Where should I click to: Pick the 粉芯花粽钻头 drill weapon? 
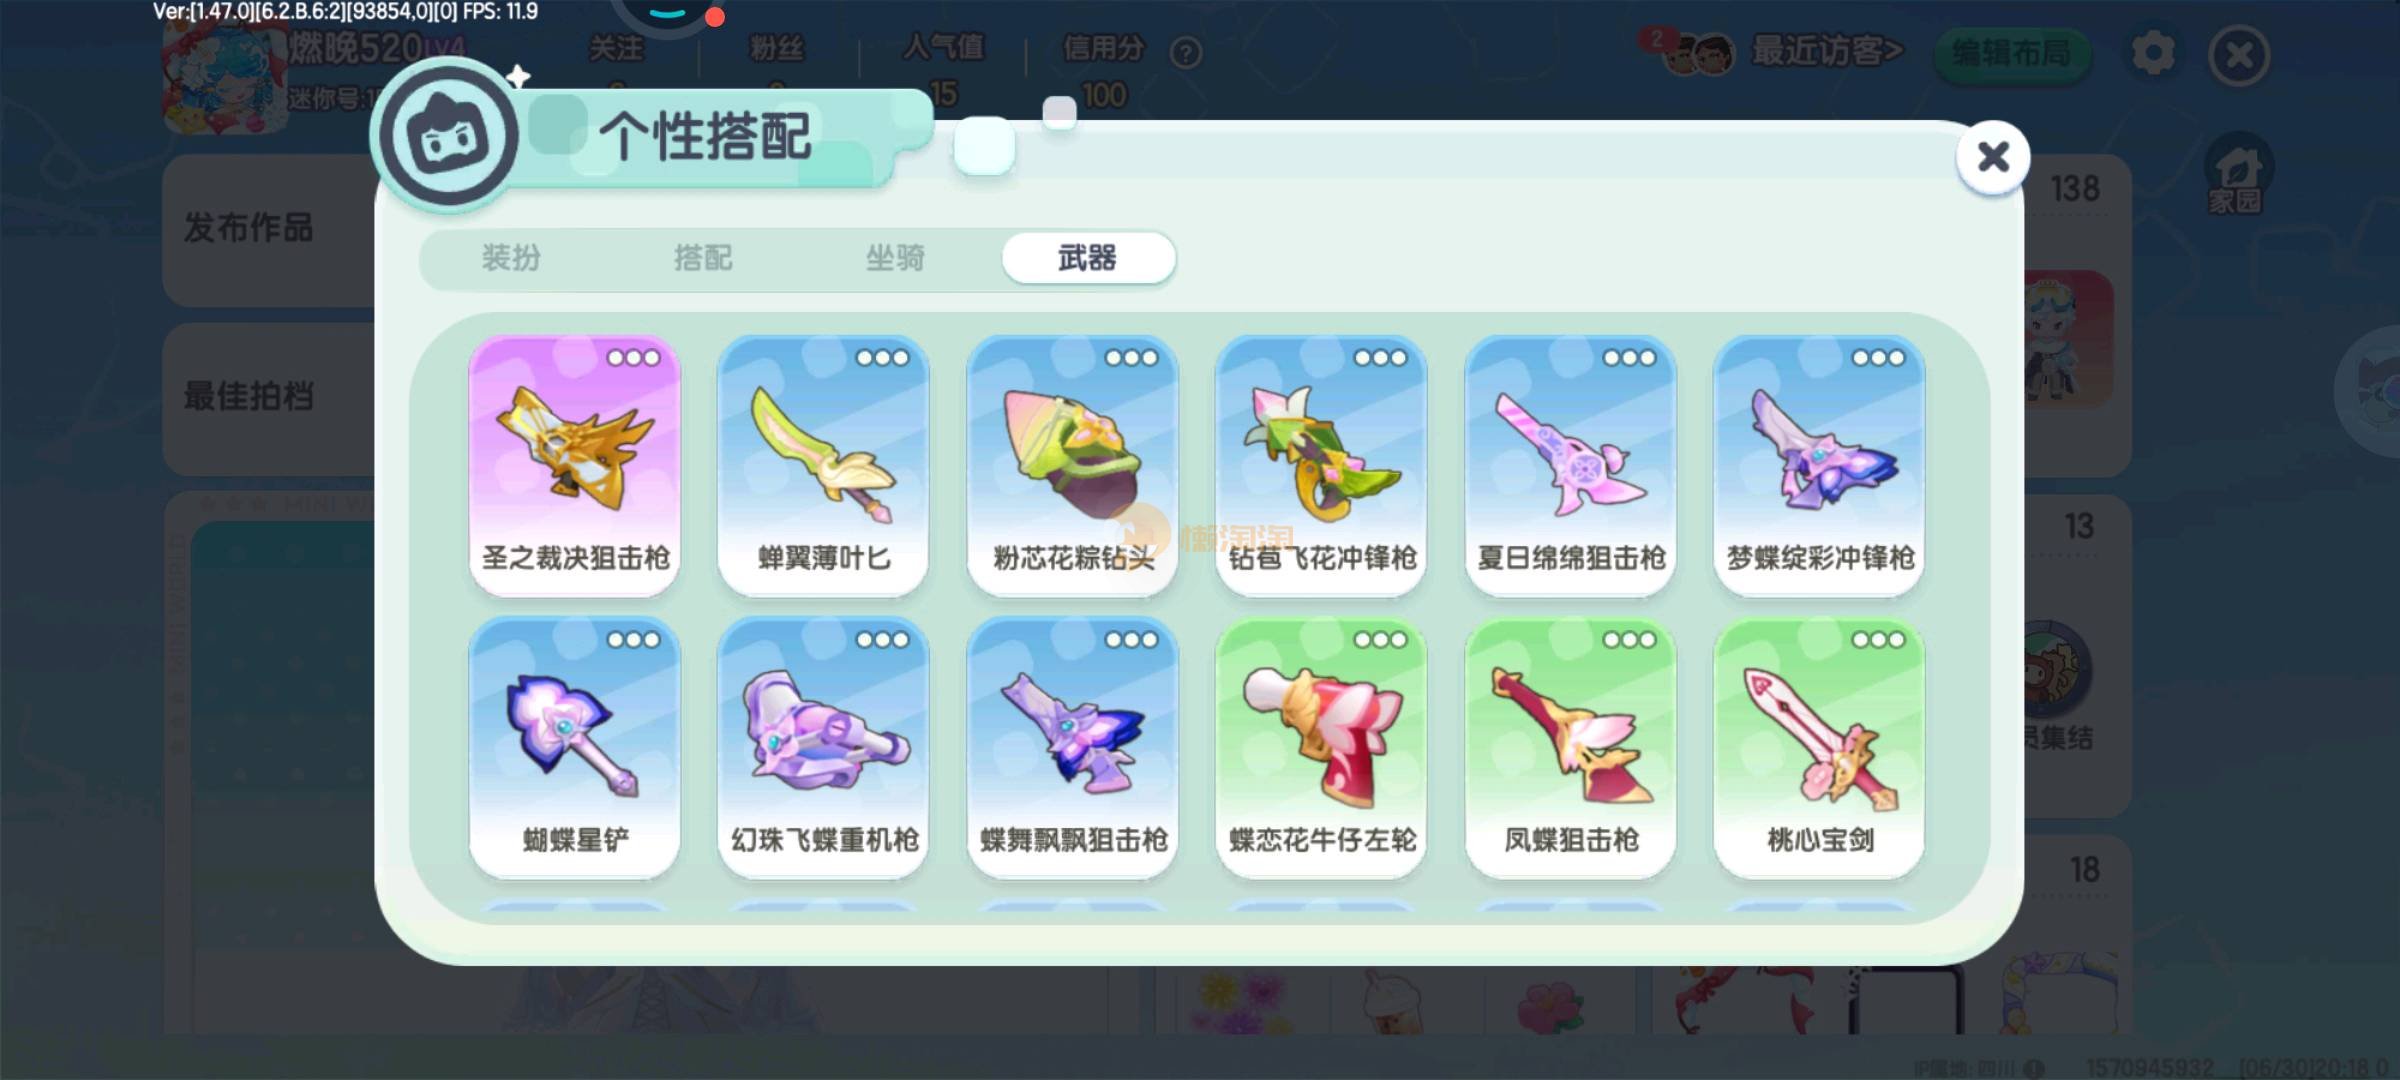click(1072, 466)
